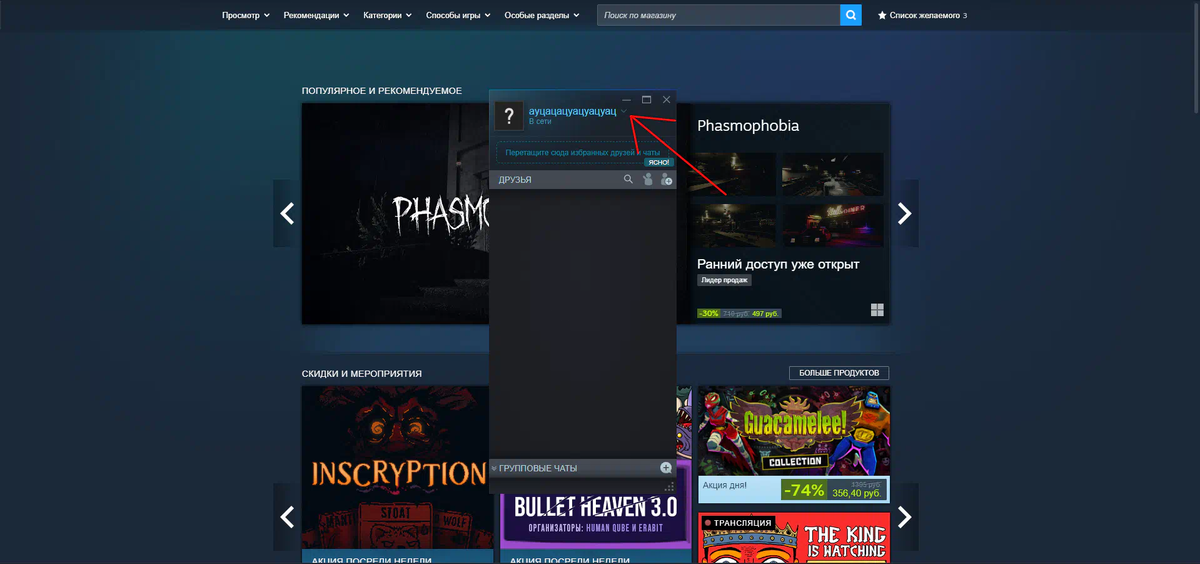
Task: Click the БОЛЬШЕ ПРОДУКТОВ button
Action: tap(839, 373)
